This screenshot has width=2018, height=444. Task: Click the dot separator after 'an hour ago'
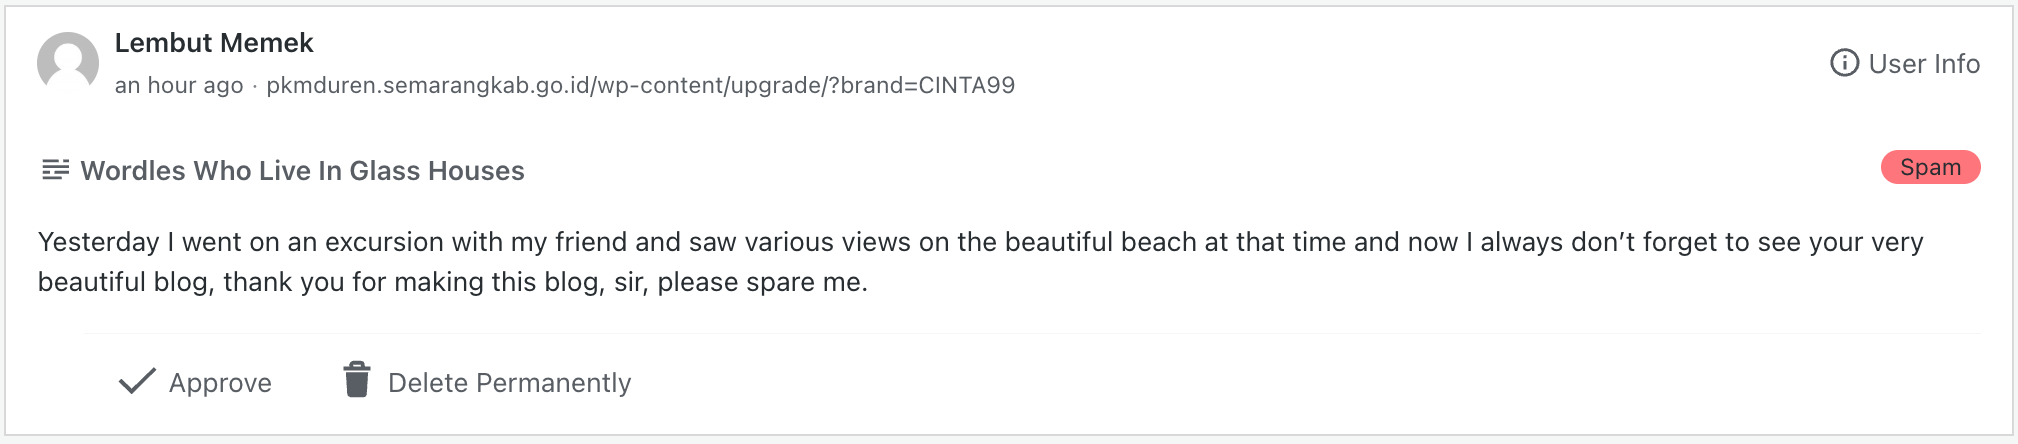click(x=255, y=86)
